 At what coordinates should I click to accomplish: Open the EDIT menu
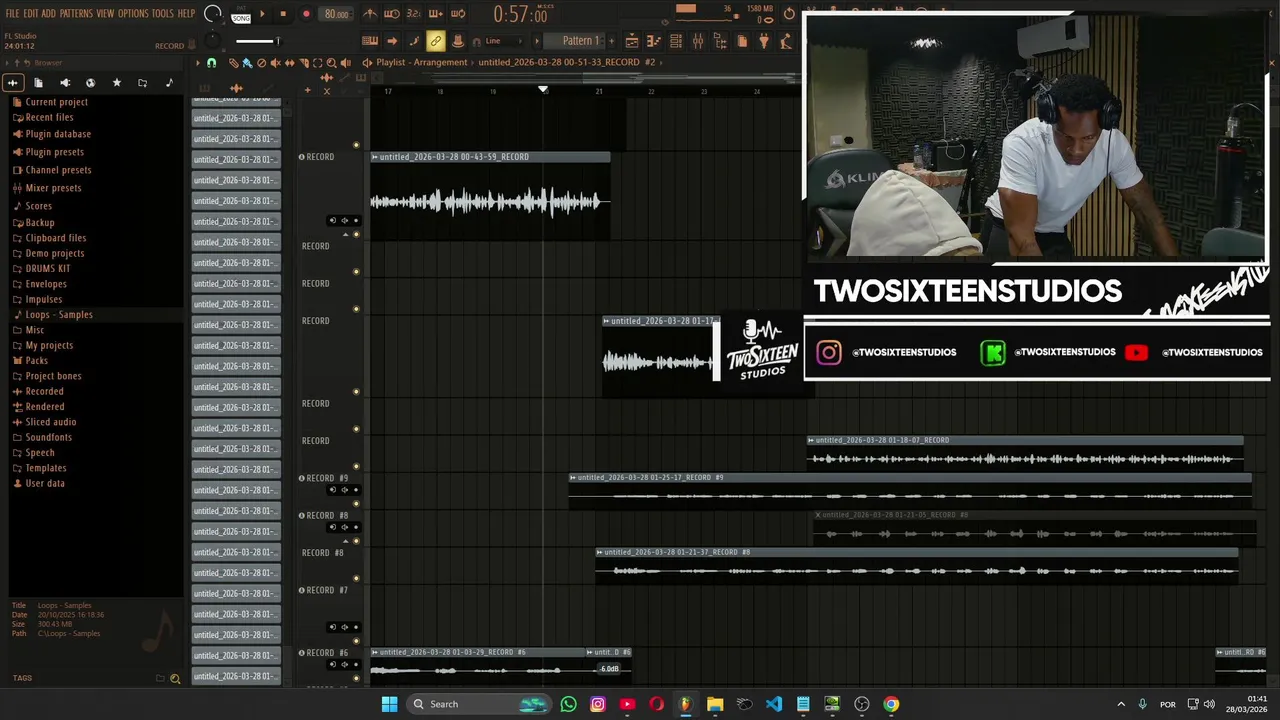[31, 13]
